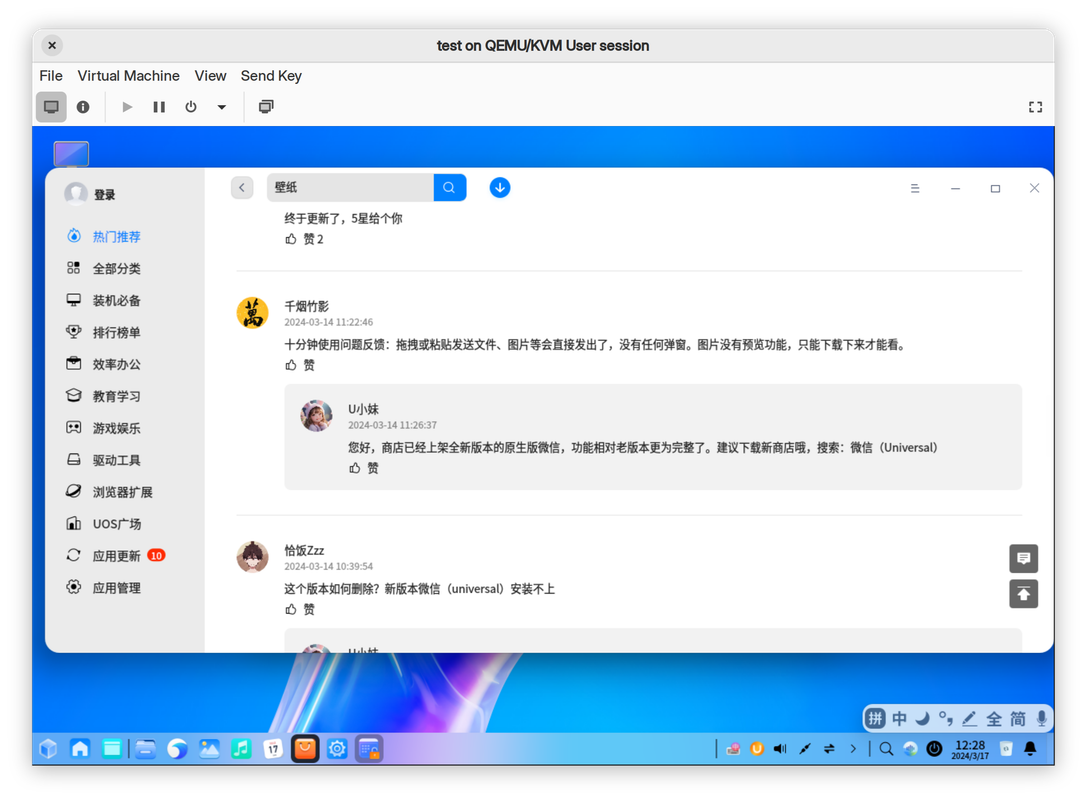Click the login avatar icon

click(76, 194)
